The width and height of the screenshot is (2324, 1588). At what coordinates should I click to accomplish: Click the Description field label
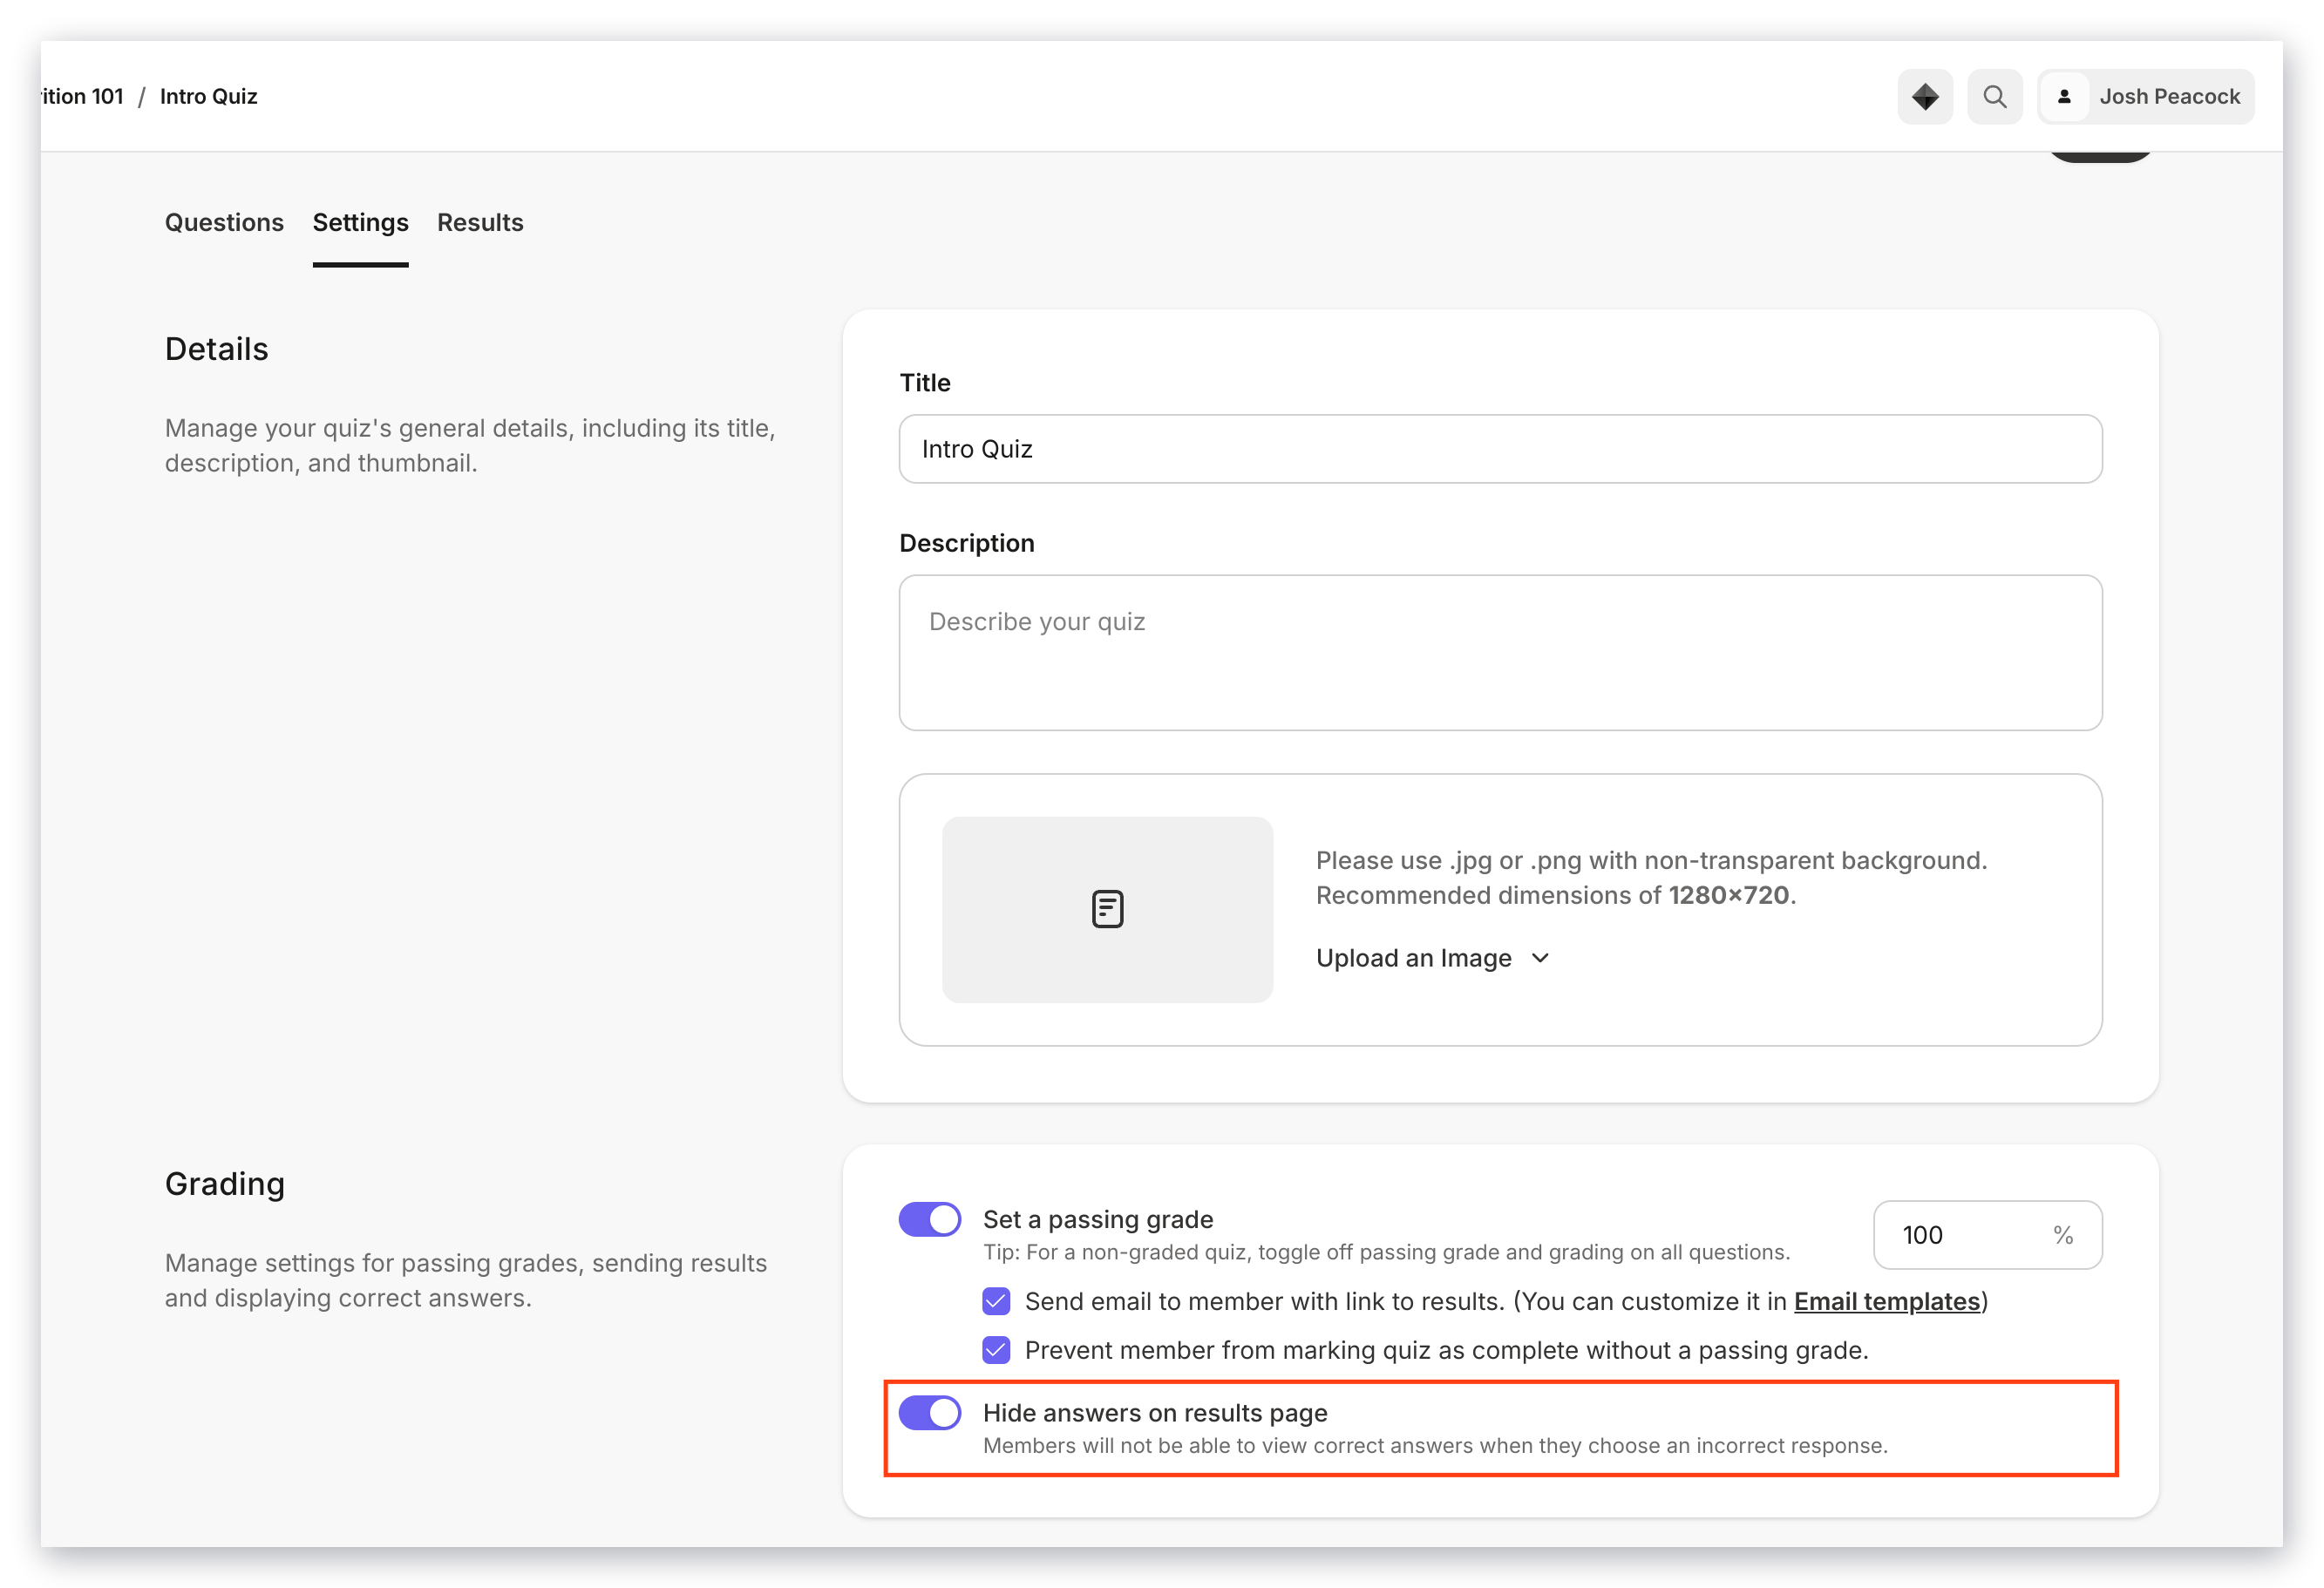(966, 542)
